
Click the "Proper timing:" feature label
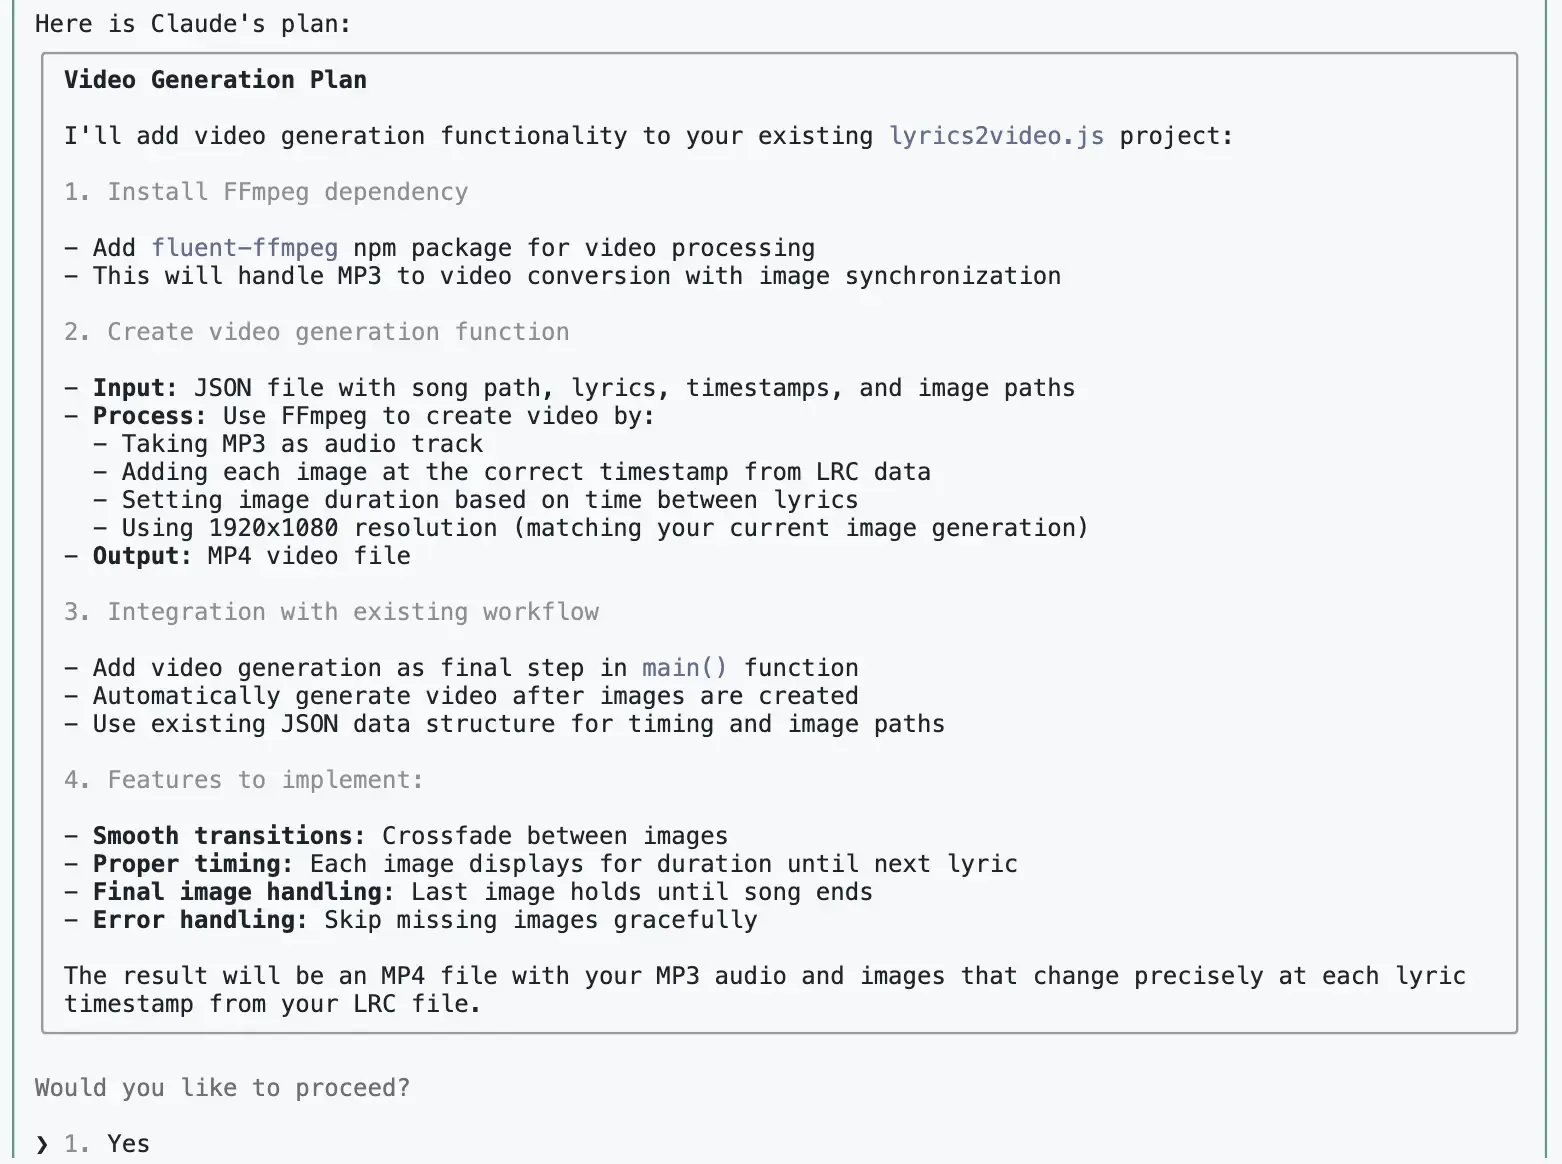[193, 864]
